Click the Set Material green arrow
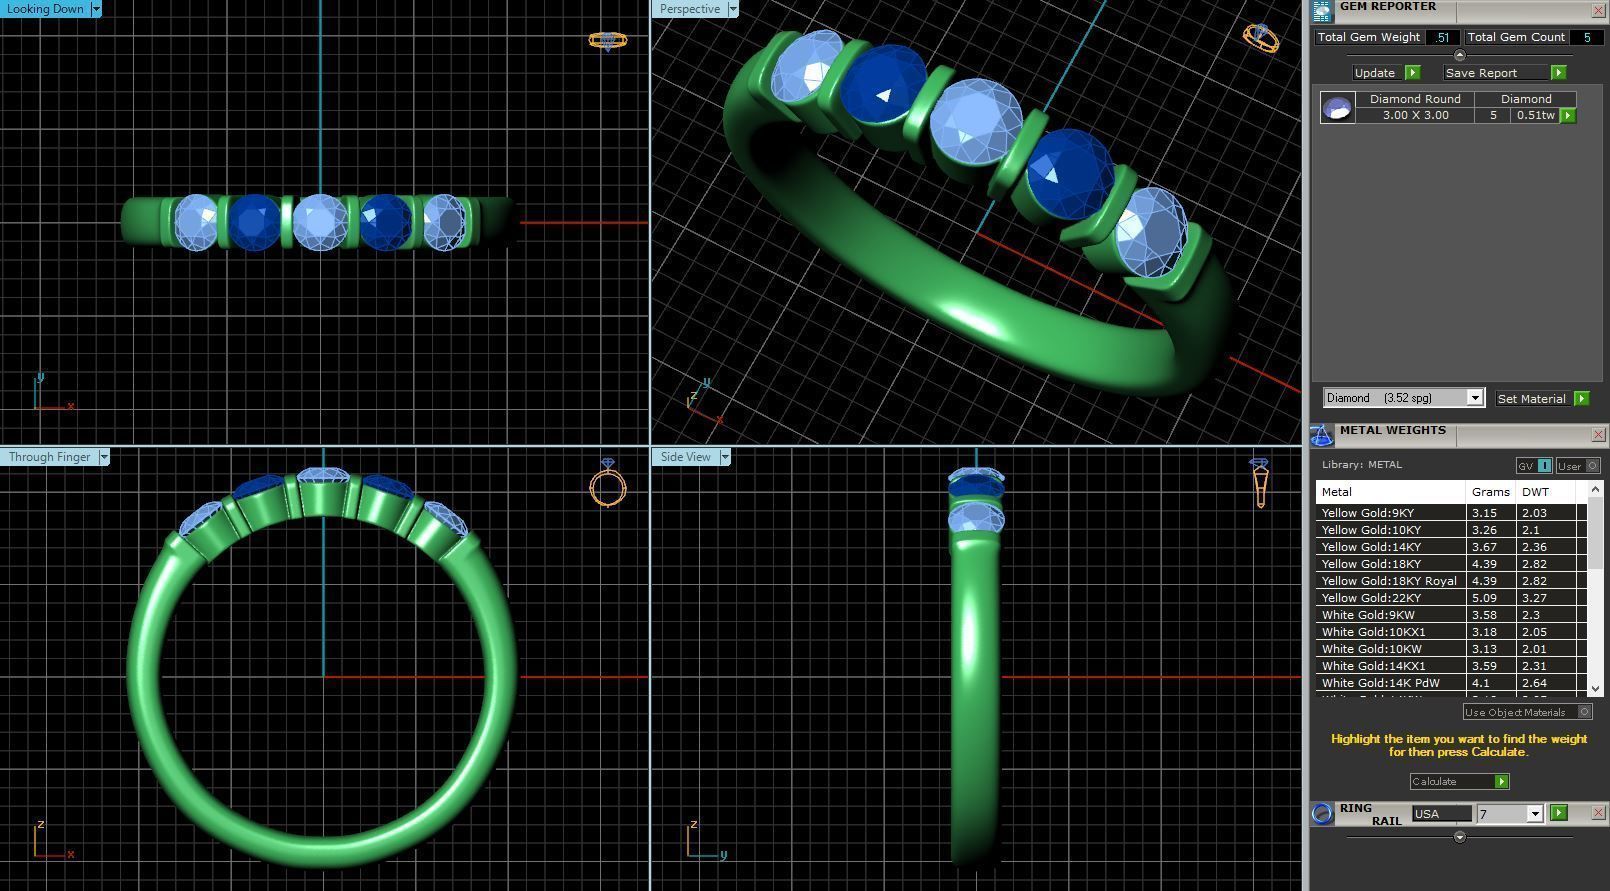This screenshot has height=891, width=1610. coord(1581,398)
